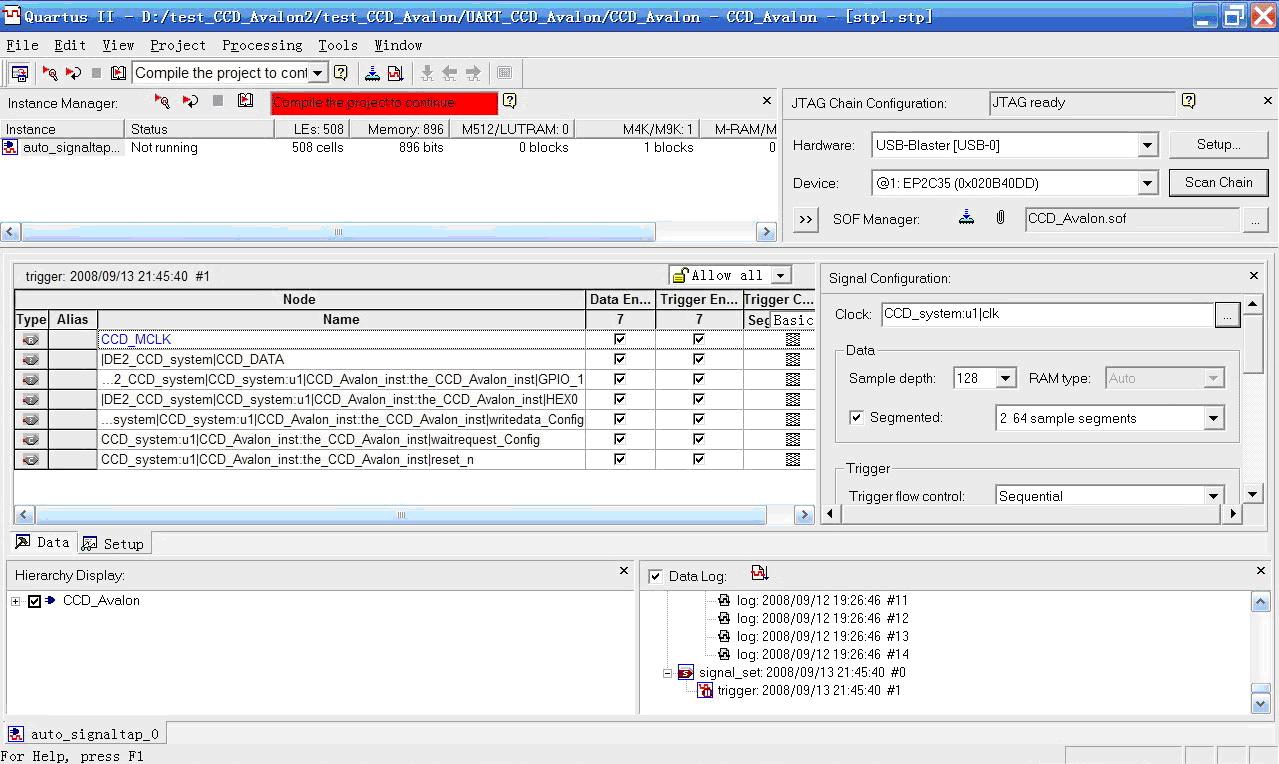Click the type icon of the waitrequest_Config node
This screenshot has width=1279, height=764.
(31, 439)
